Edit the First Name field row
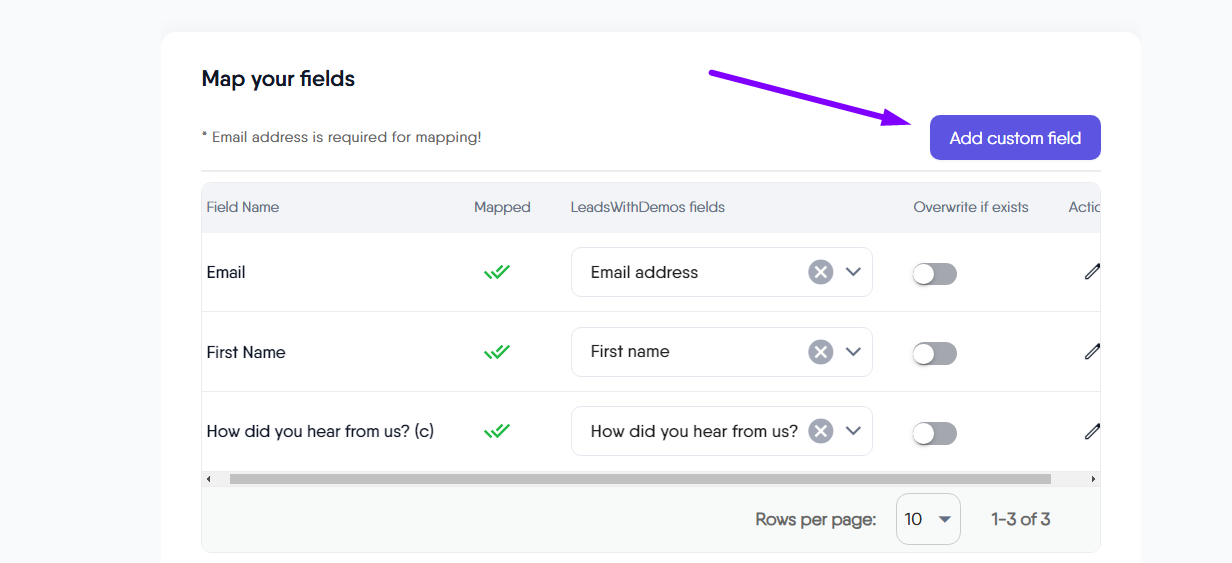 1092,352
